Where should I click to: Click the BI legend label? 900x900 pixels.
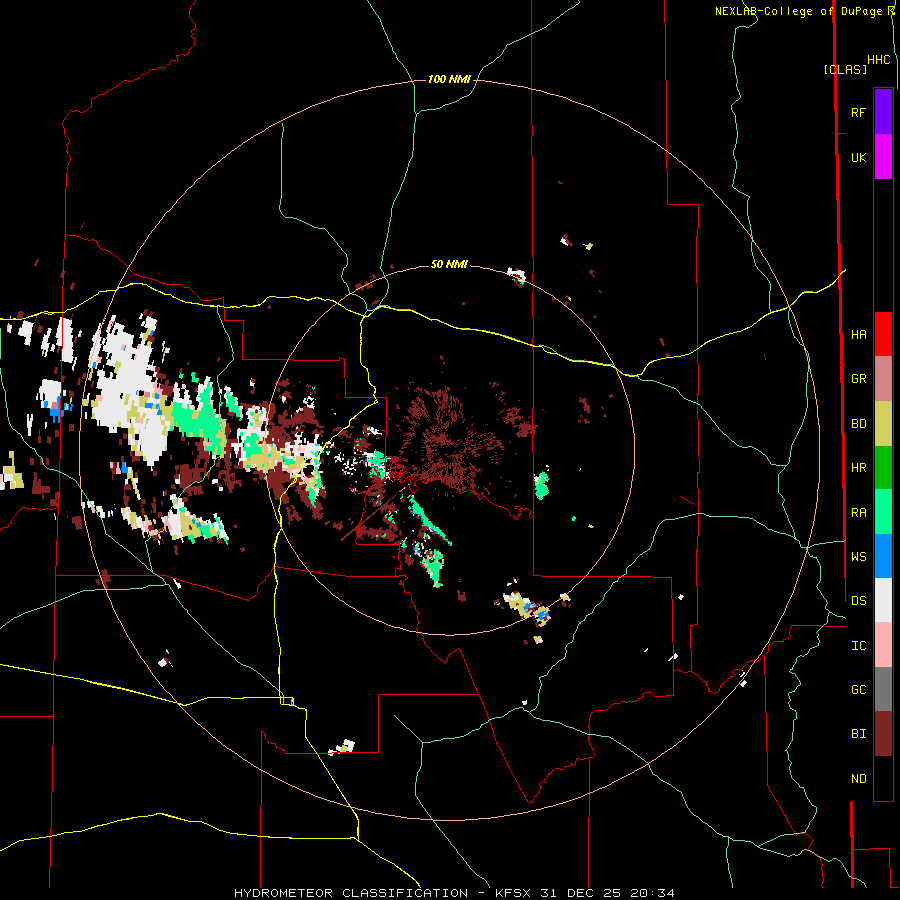pos(858,734)
